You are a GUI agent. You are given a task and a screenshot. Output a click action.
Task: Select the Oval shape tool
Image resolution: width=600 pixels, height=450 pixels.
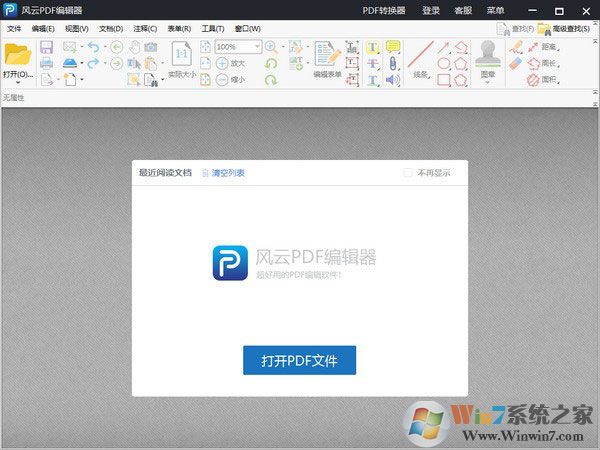tap(443, 64)
